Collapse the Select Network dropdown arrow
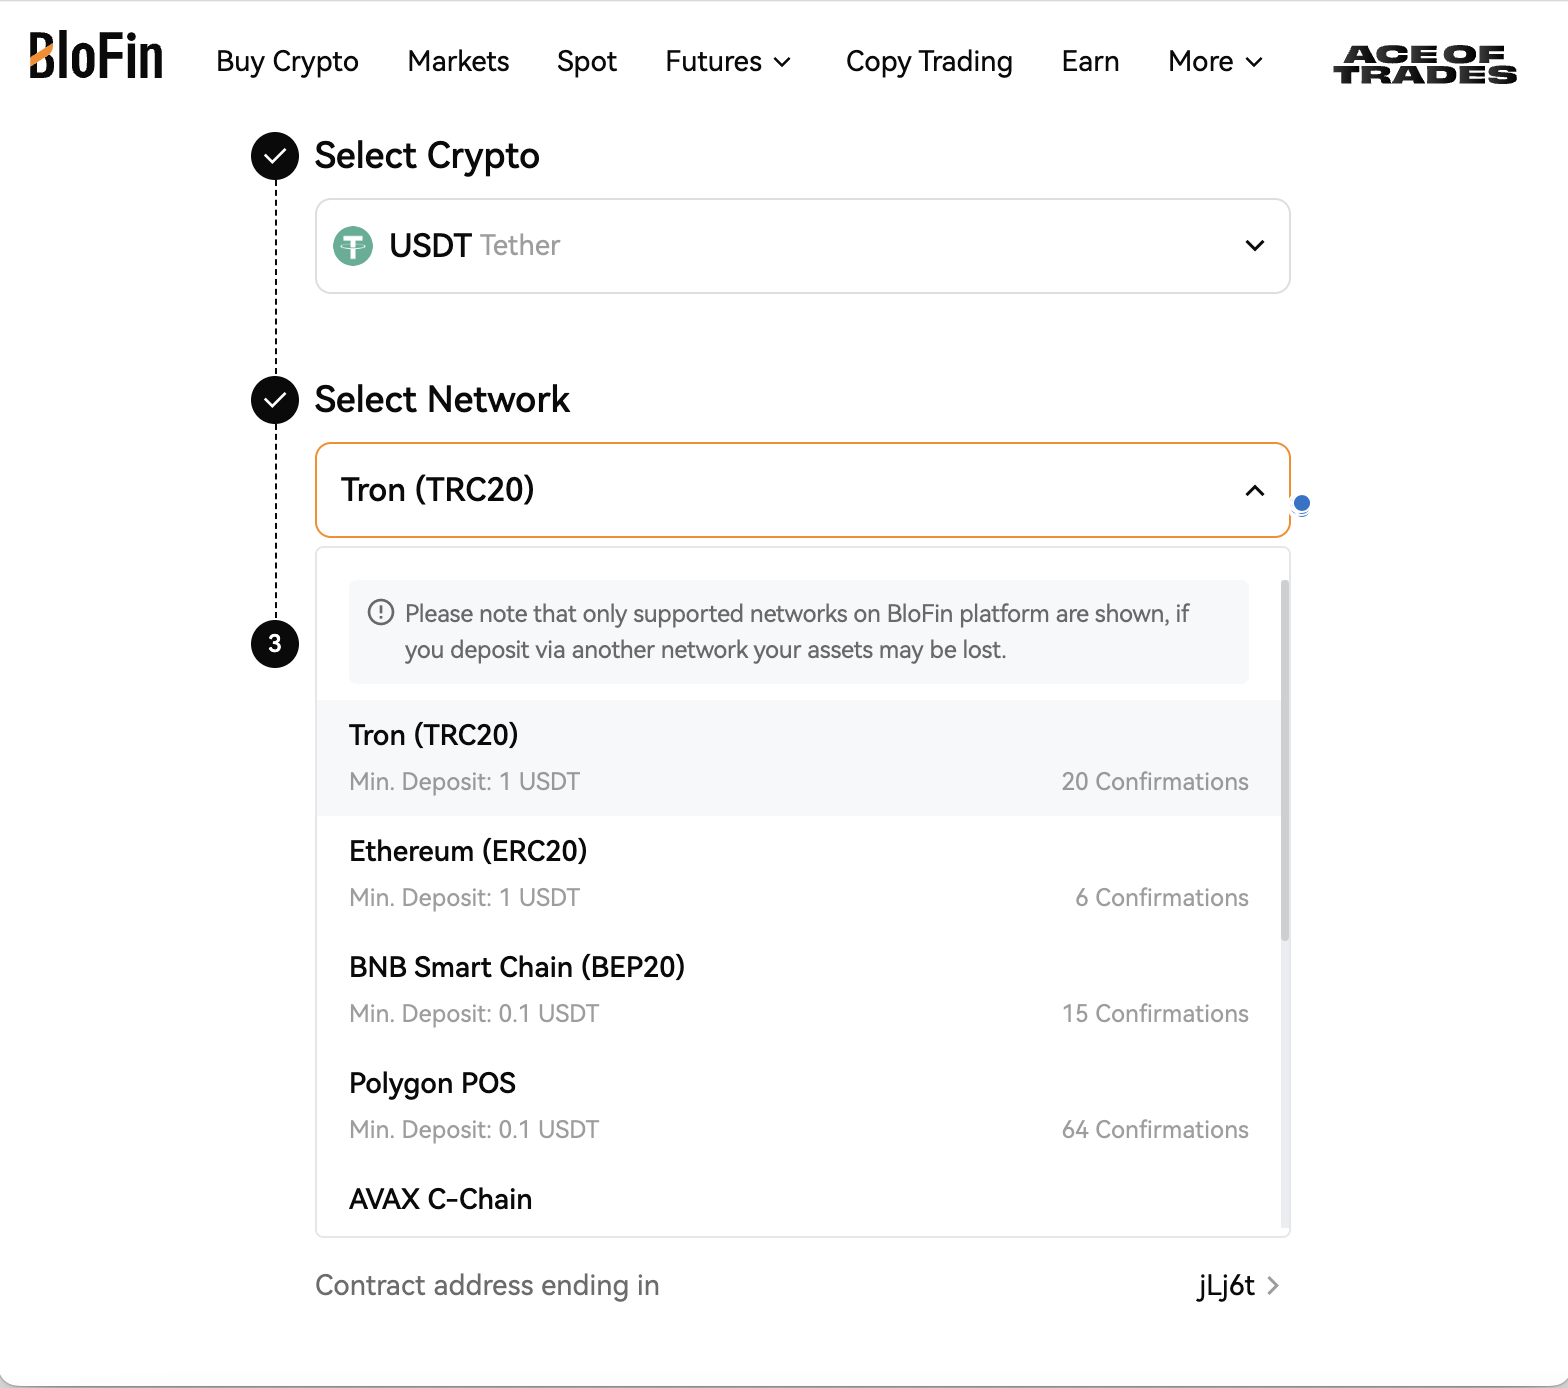This screenshot has height=1388, width=1568. 1255,490
